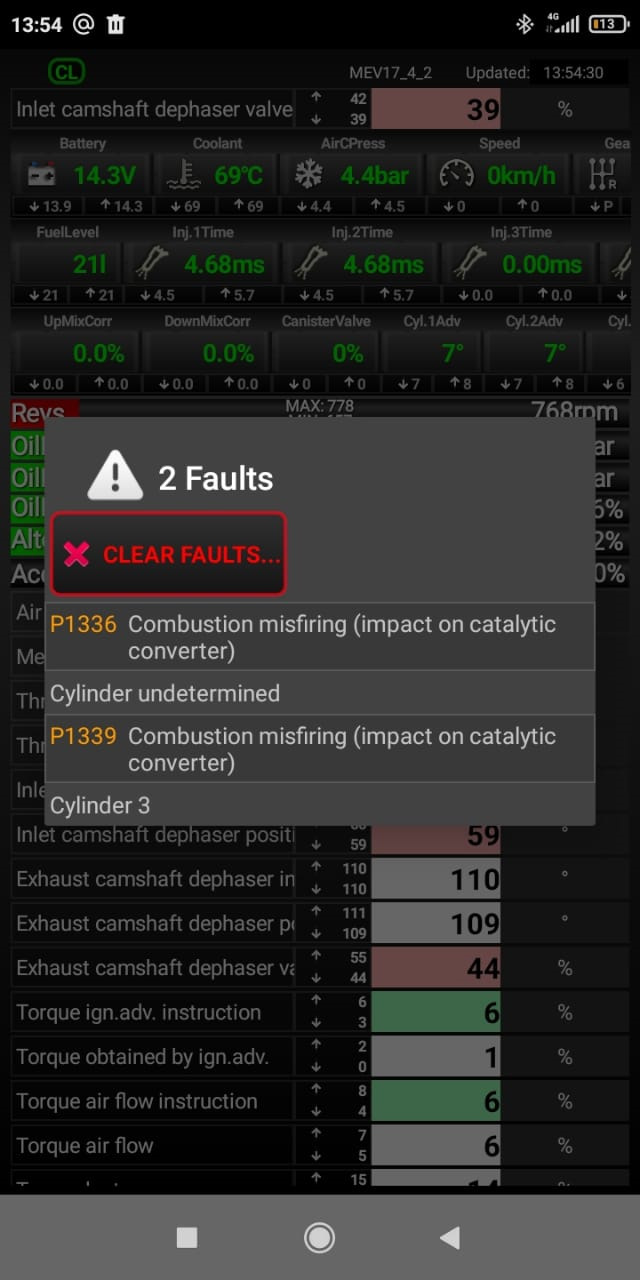Tap the Exhaust camshaft dephaser value bar 44
The image size is (640, 1280).
click(x=436, y=968)
